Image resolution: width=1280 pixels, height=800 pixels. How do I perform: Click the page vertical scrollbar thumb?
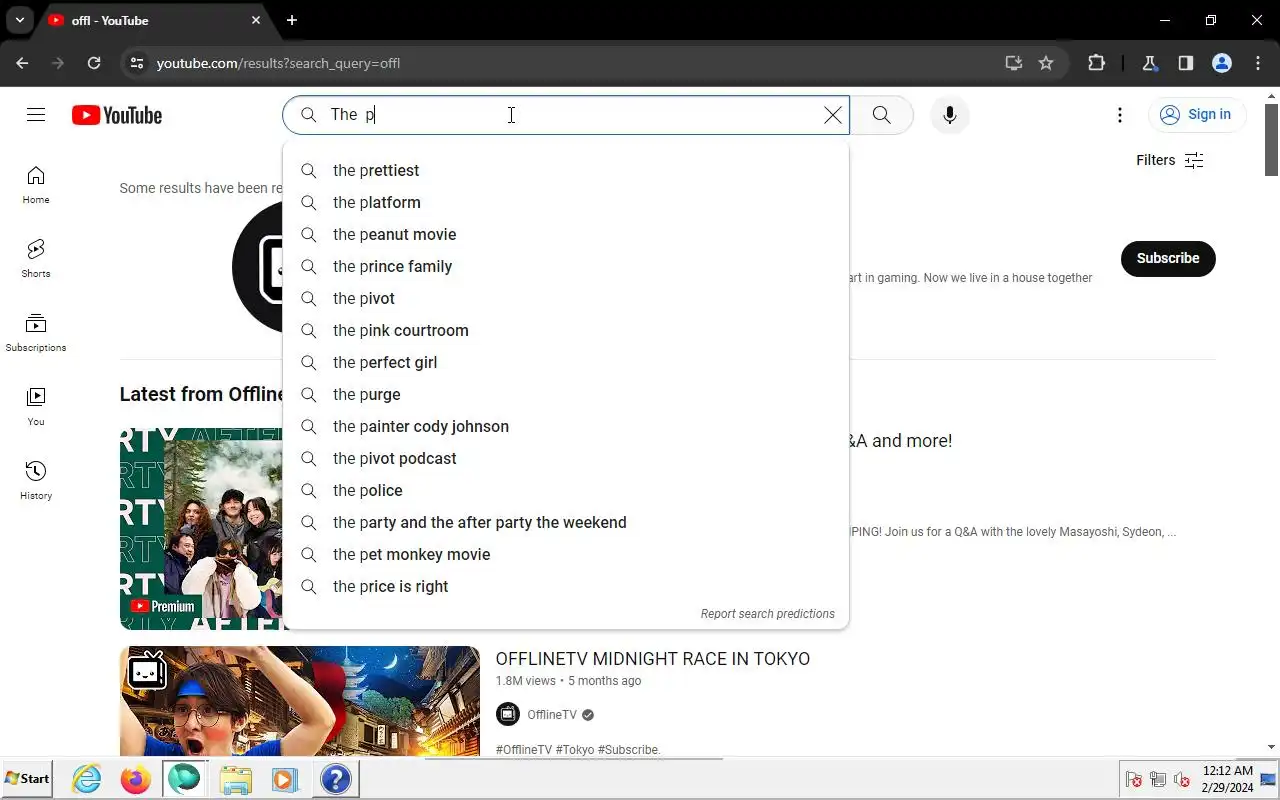(x=1272, y=139)
